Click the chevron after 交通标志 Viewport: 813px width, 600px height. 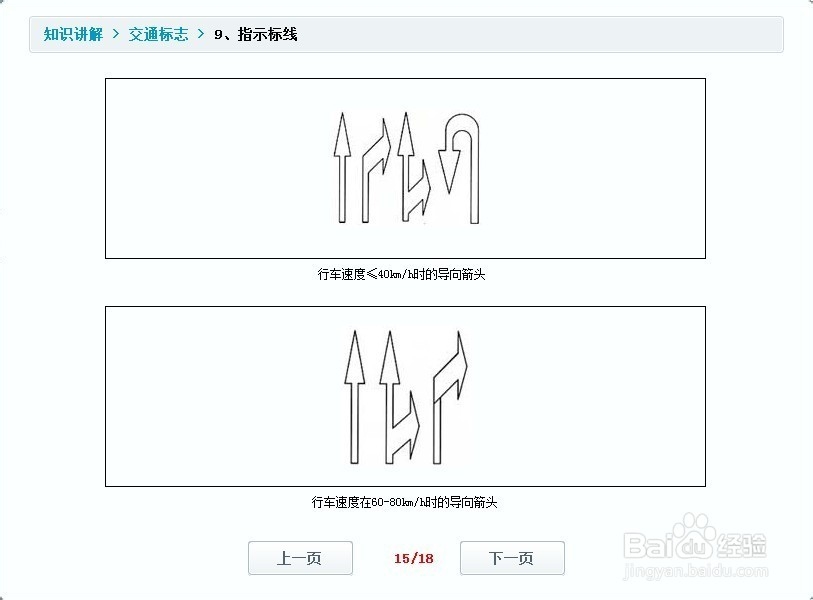[201, 34]
